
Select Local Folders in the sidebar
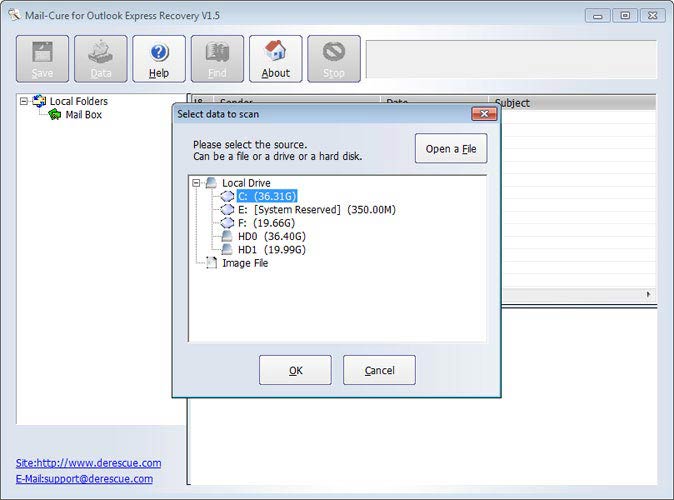79,101
